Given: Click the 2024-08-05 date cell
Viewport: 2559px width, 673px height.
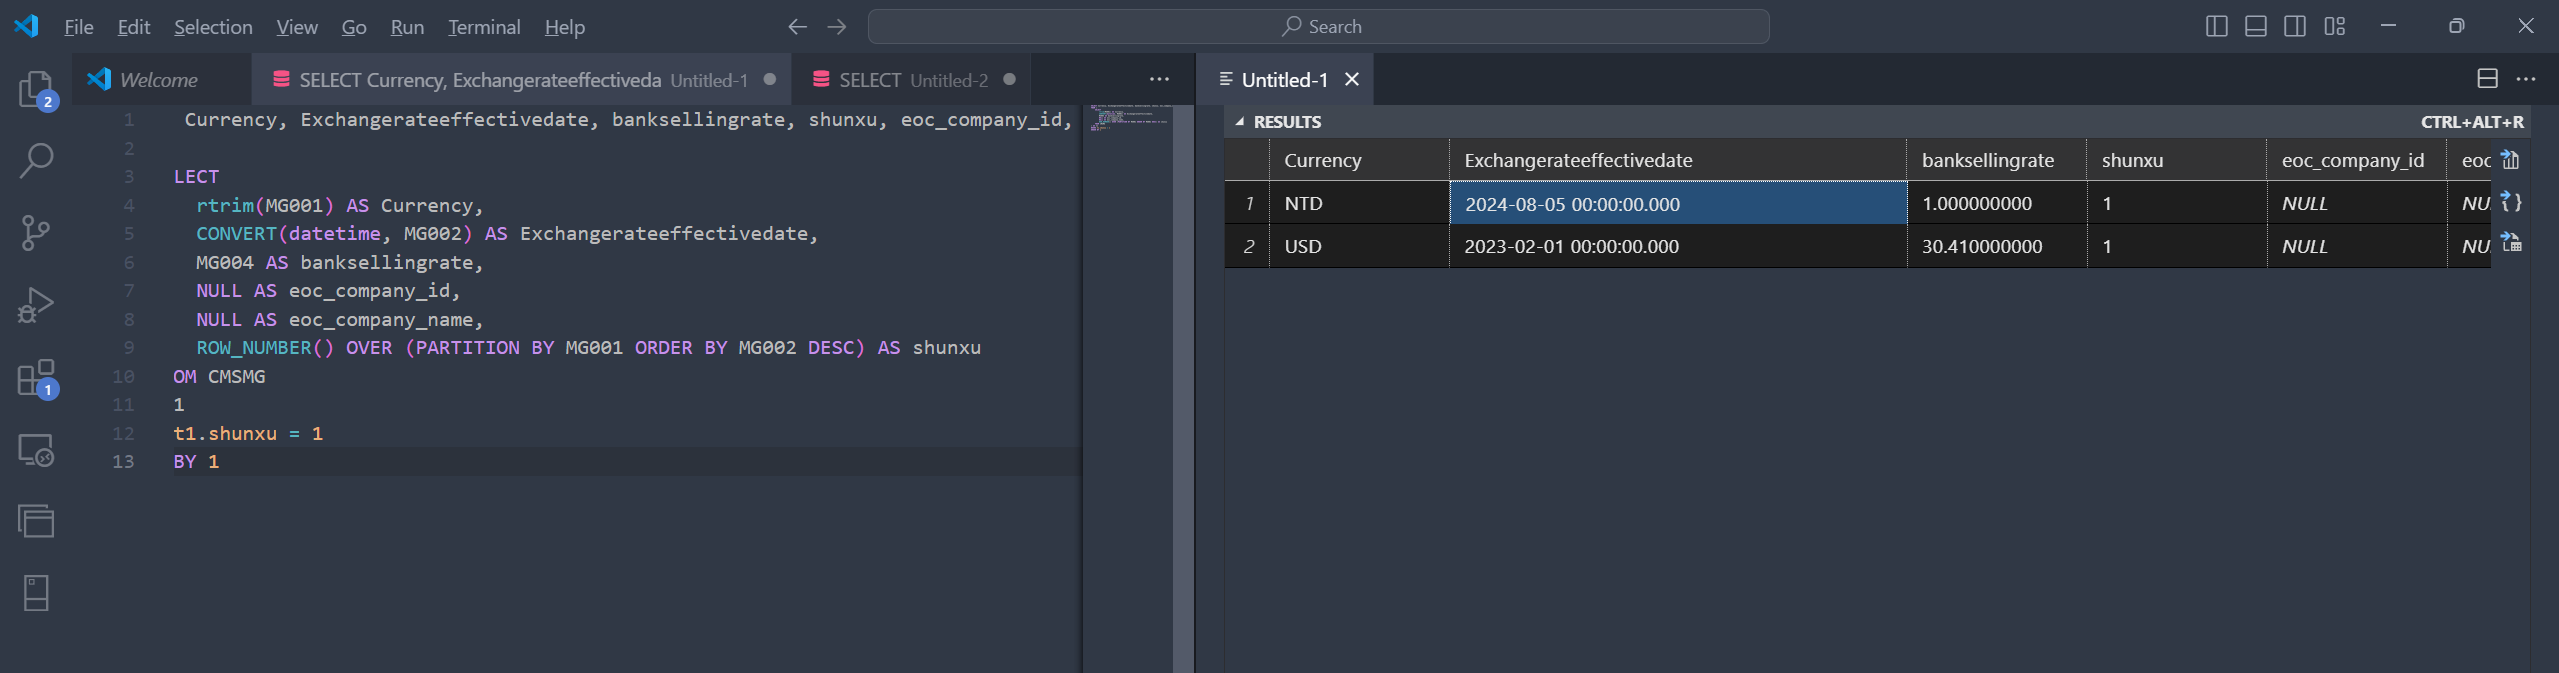Looking at the screenshot, I should pos(1678,203).
